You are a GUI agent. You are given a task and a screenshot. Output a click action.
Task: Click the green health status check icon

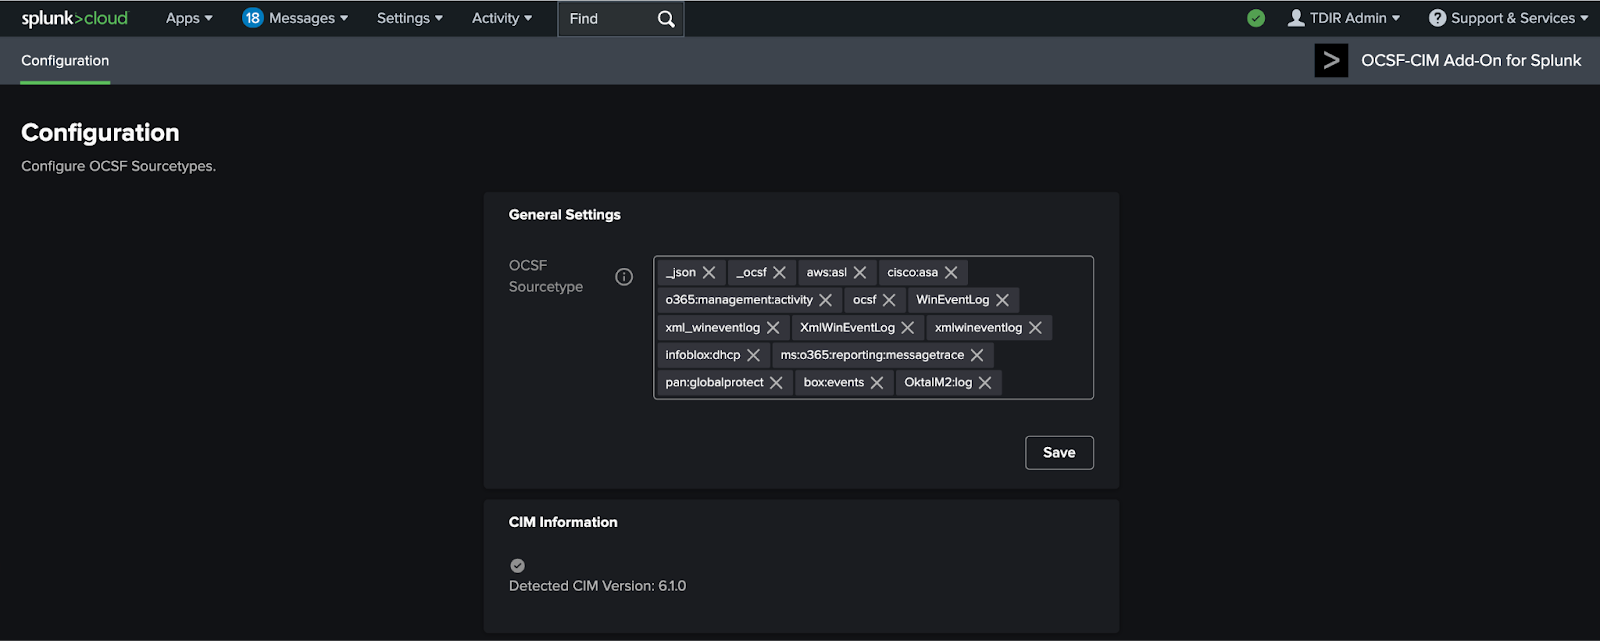pyautogui.click(x=1256, y=18)
